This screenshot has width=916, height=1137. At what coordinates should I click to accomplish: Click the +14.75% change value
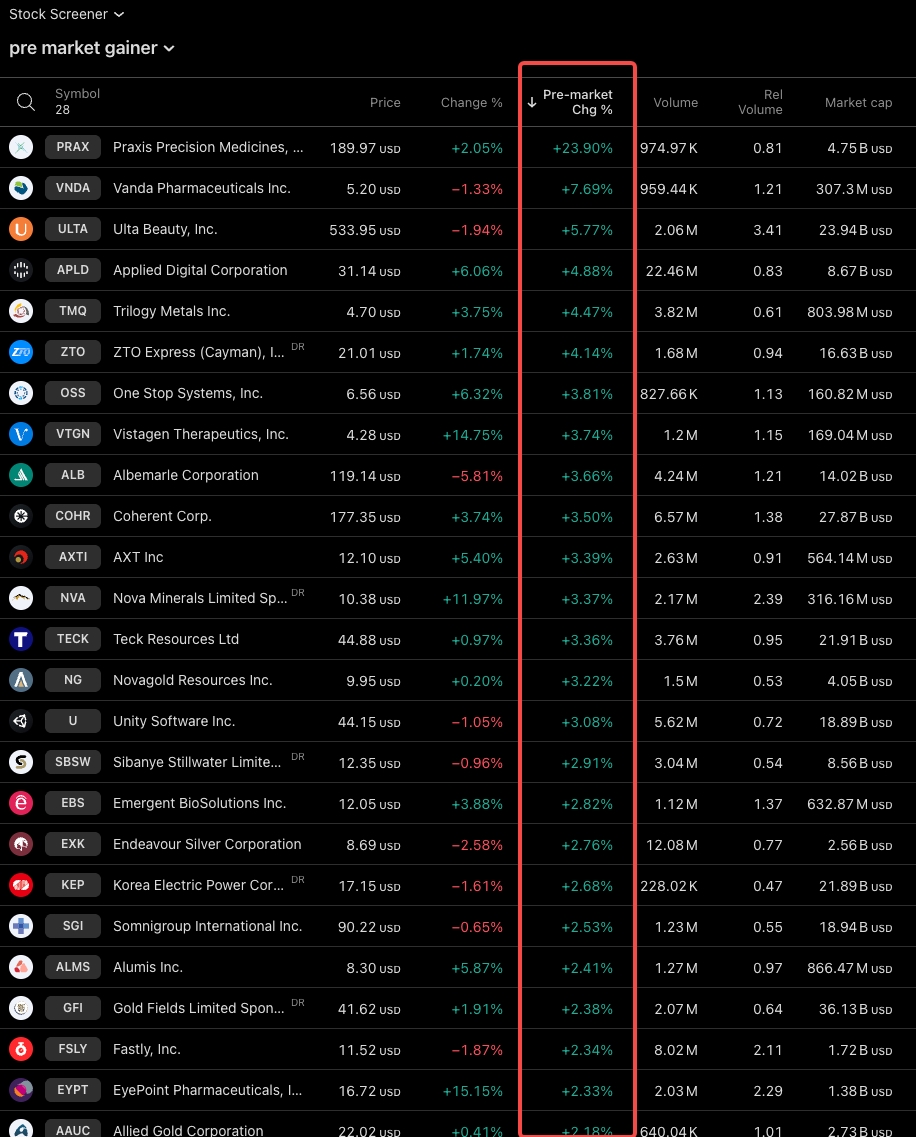click(472, 435)
